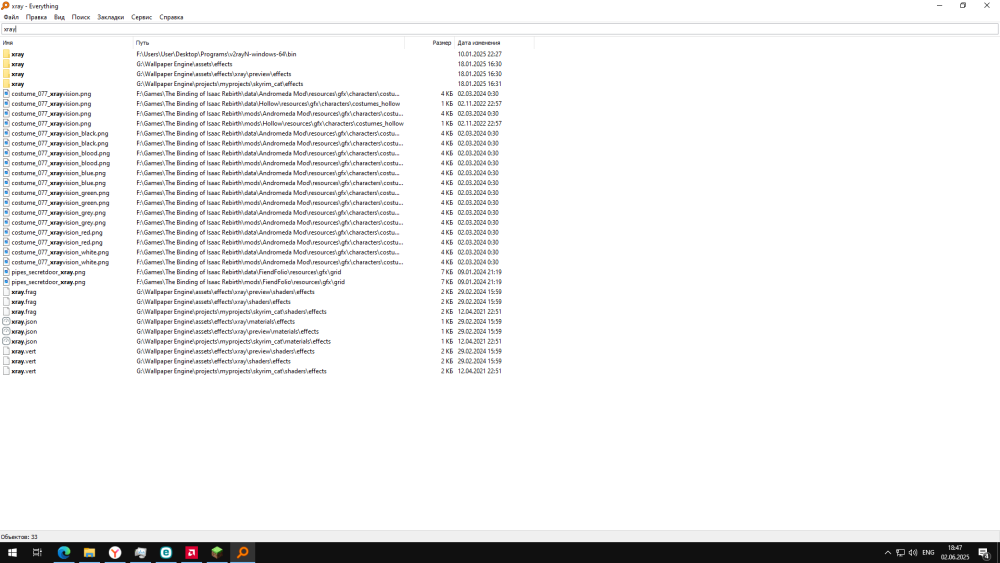Open Minecraft grass block icon on taskbar
The image size is (1000, 563).
tap(217, 553)
